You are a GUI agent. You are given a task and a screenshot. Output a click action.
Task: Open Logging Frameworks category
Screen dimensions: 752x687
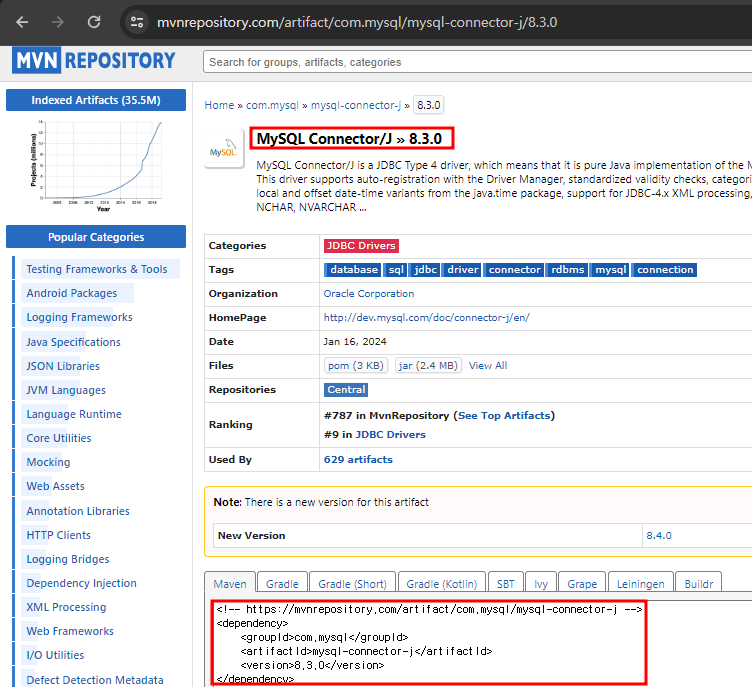pyautogui.click(x=79, y=317)
